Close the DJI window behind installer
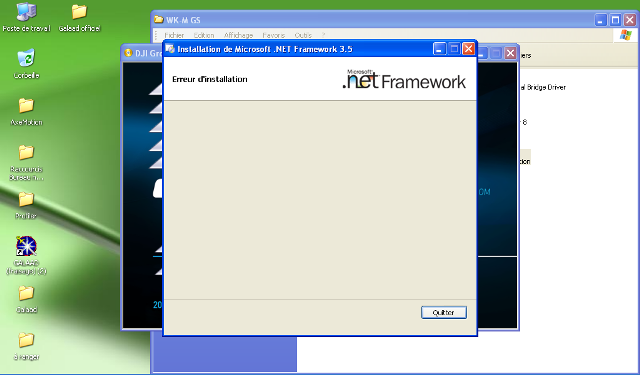 [510, 53]
